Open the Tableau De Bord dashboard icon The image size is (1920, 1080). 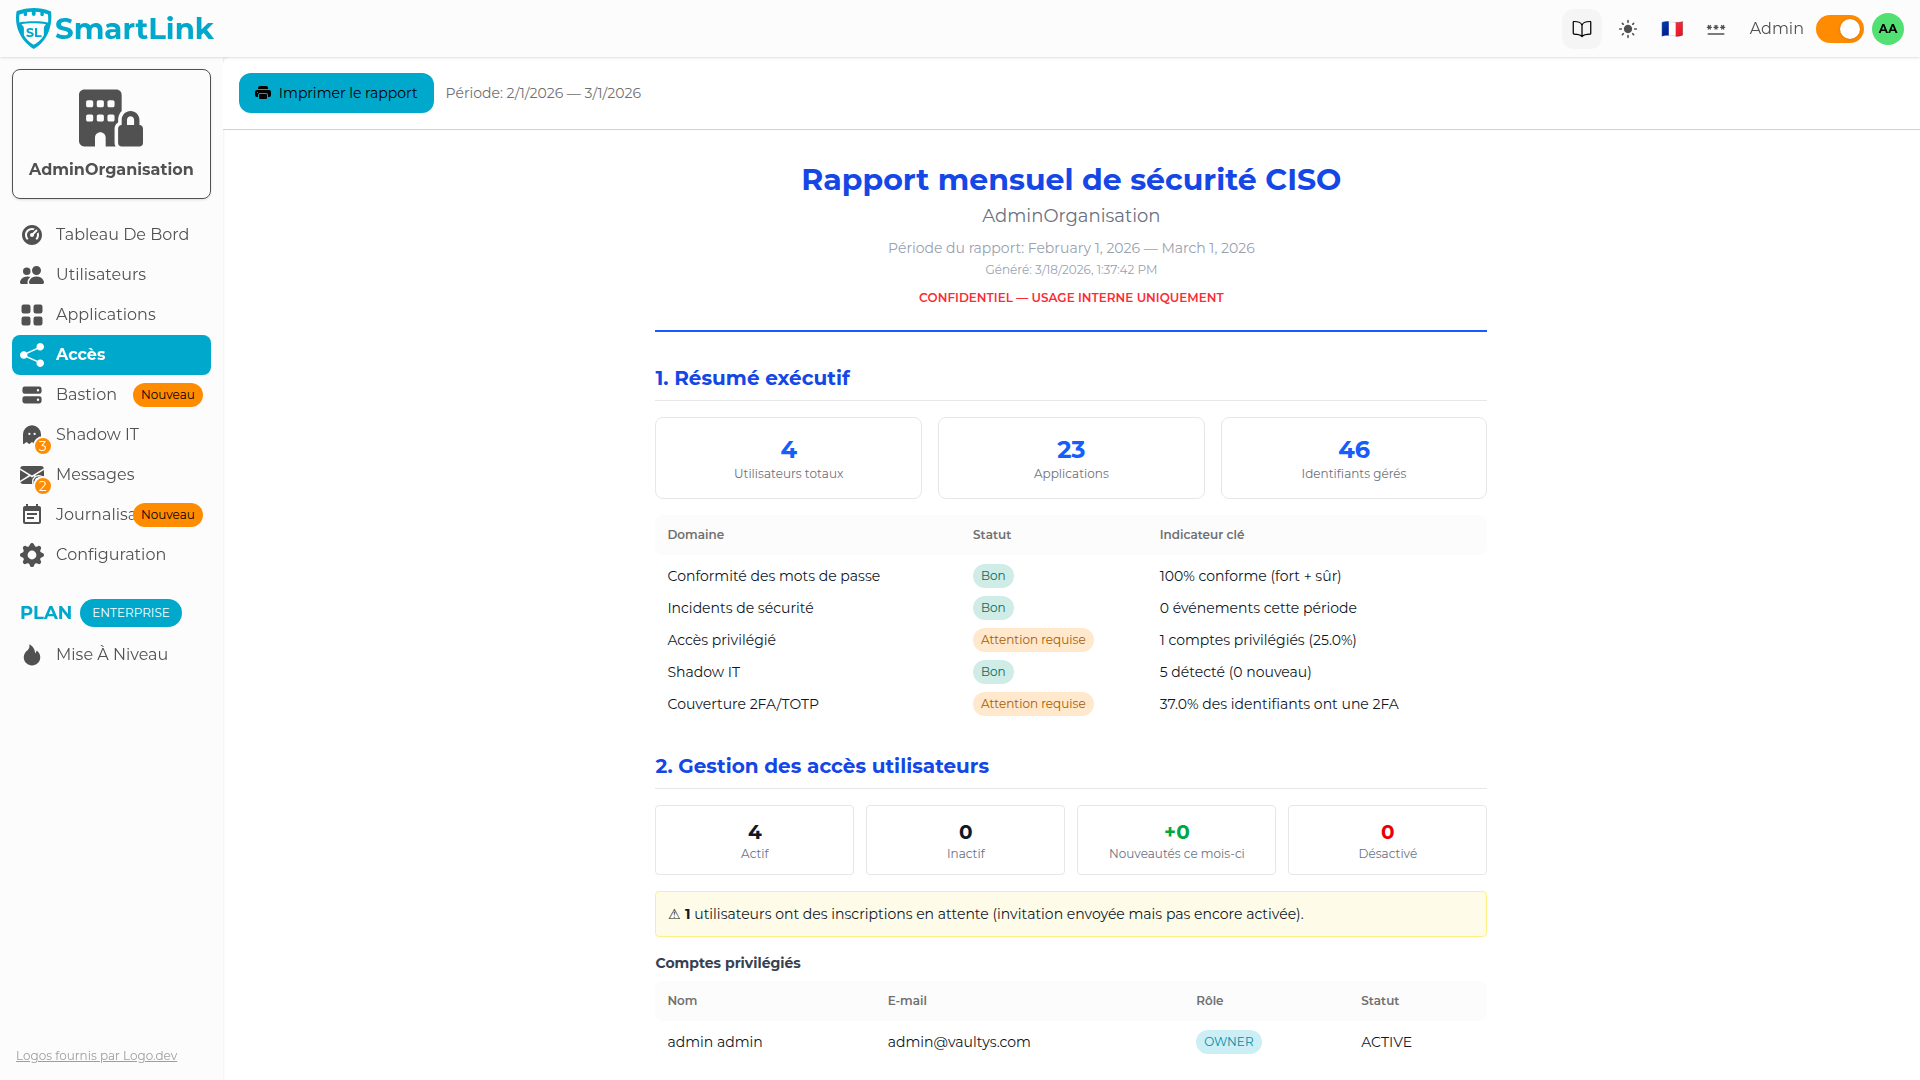coord(31,234)
